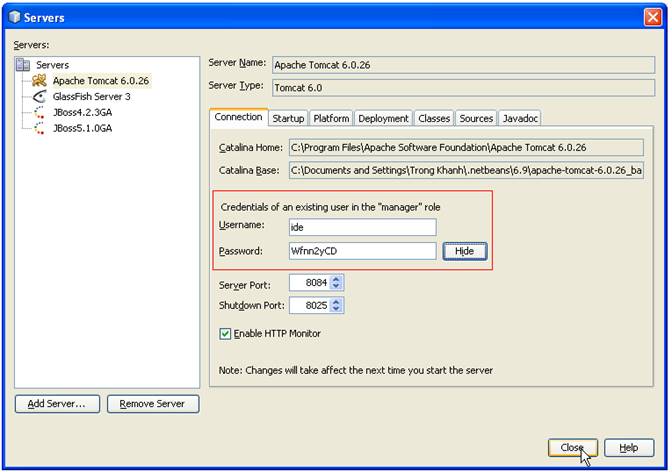Go to the Sources tab
Image resolution: width=672 pixels, height=472 pixels.
tap(476, 118)
